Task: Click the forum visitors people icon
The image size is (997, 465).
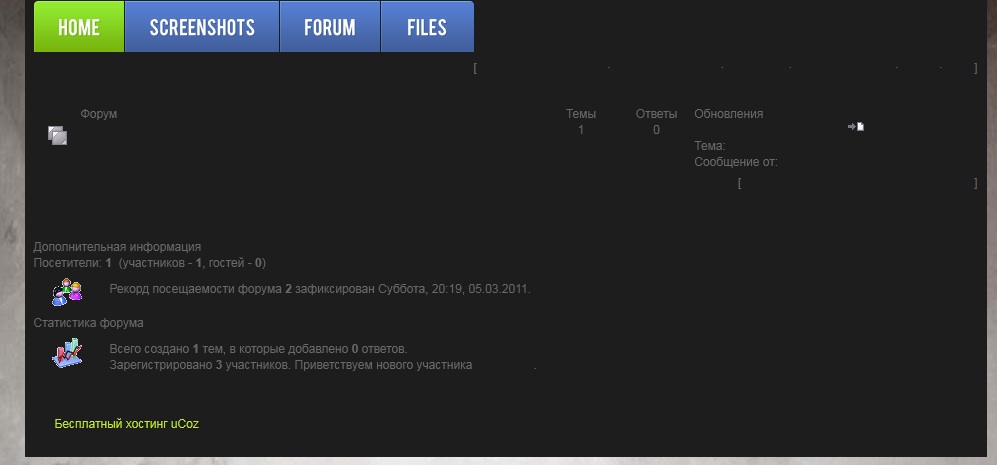Action: (x=67, y=292)
